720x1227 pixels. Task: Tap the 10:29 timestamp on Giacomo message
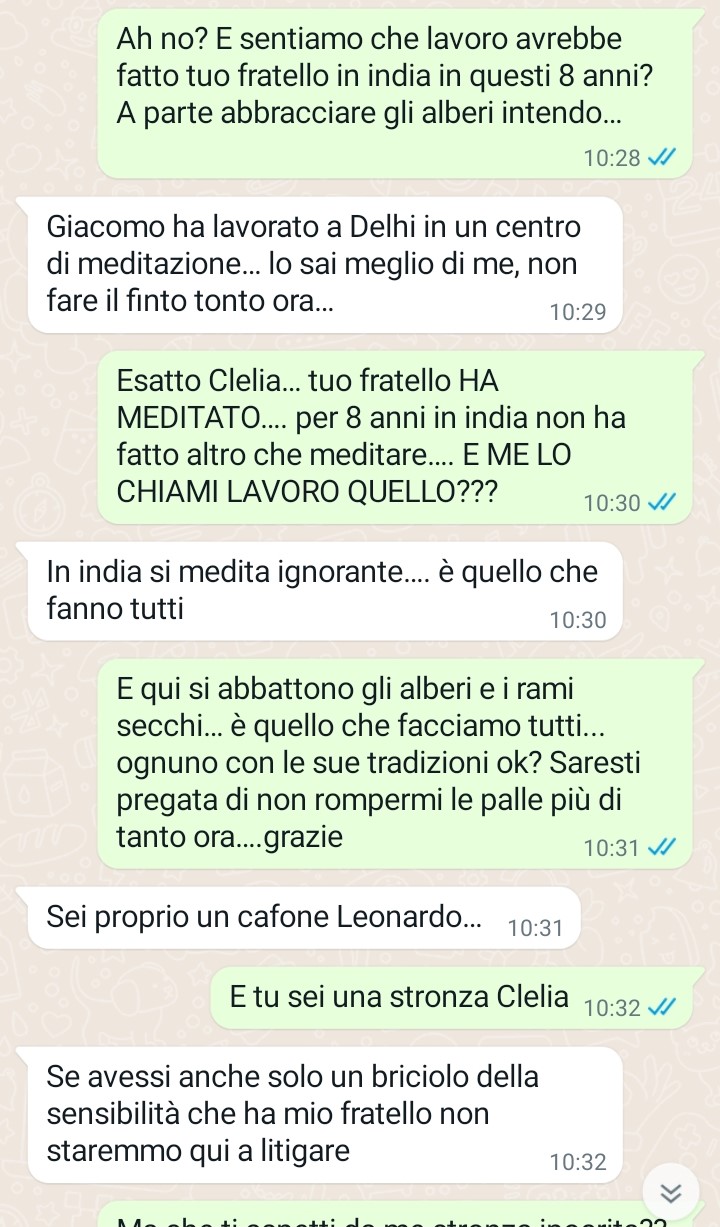click(x=578, y=312)
